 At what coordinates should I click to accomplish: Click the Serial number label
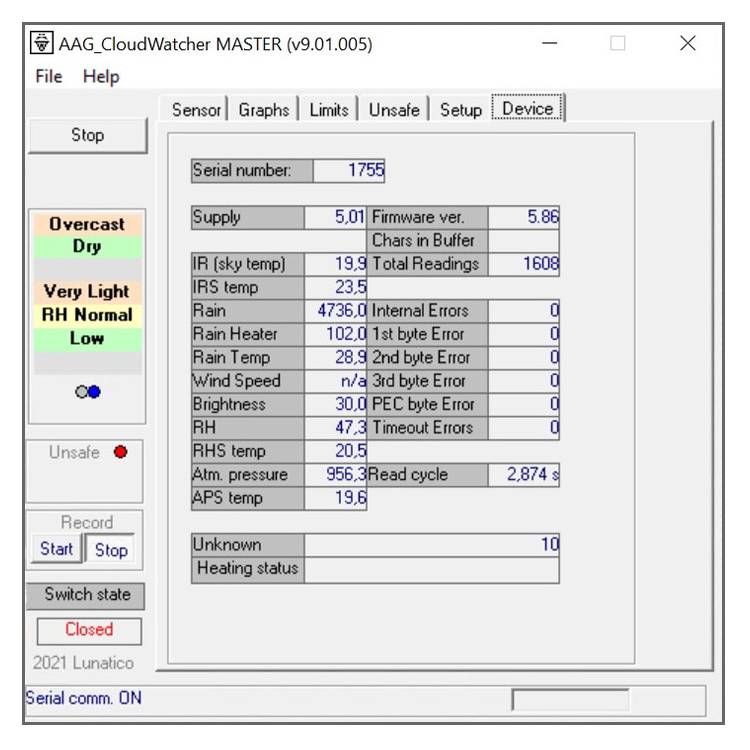tap(252, 171)
